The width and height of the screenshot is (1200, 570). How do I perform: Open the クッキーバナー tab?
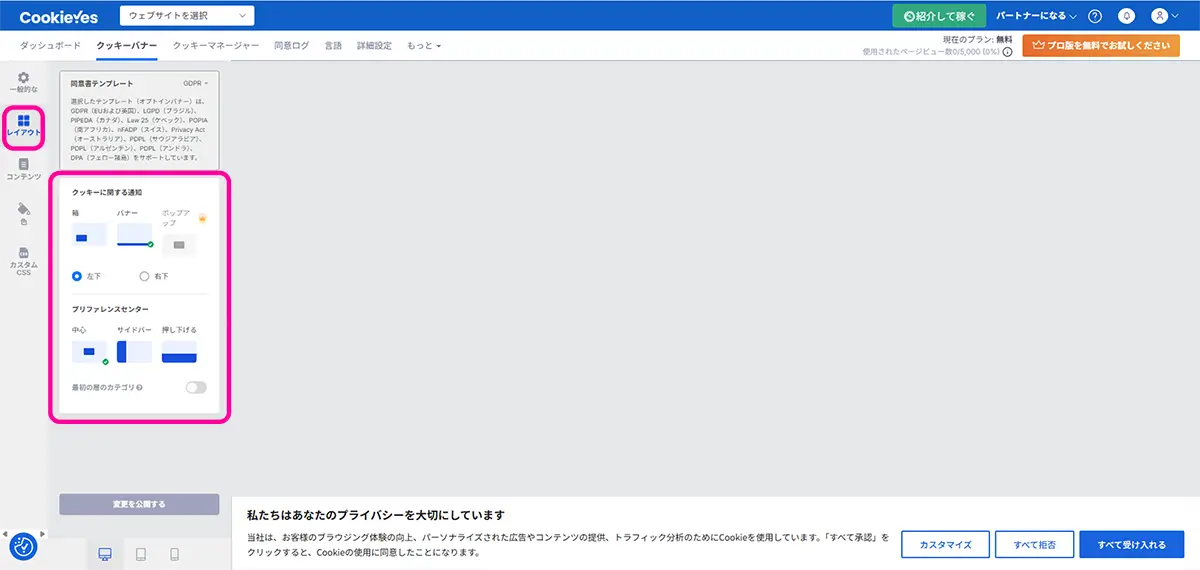(127, 46)
